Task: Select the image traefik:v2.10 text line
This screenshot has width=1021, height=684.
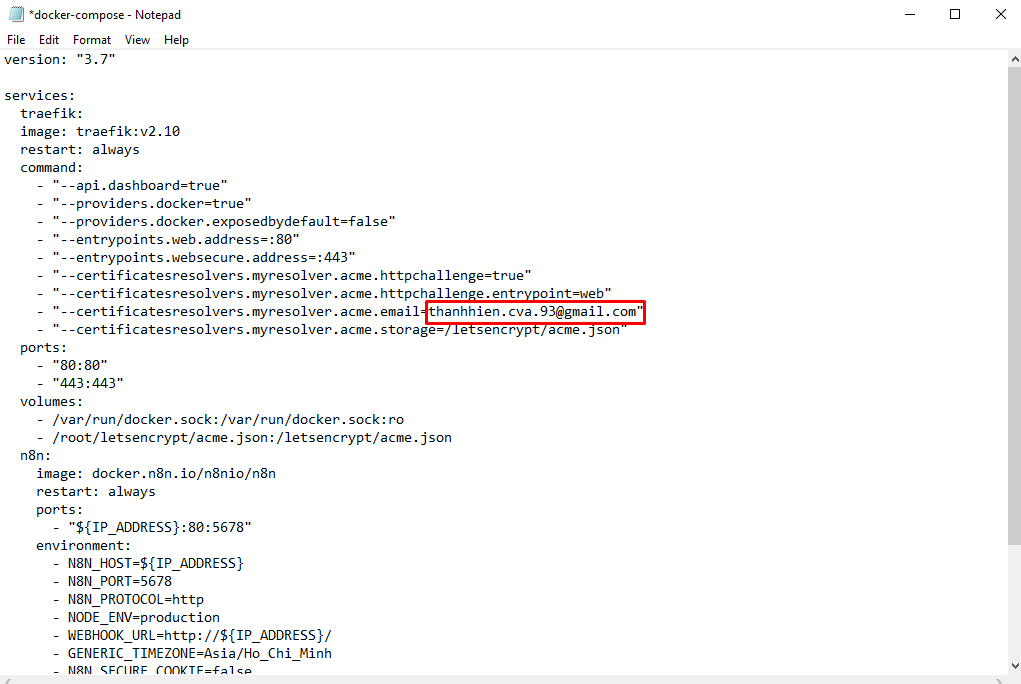Action: (x=101, y=131)
